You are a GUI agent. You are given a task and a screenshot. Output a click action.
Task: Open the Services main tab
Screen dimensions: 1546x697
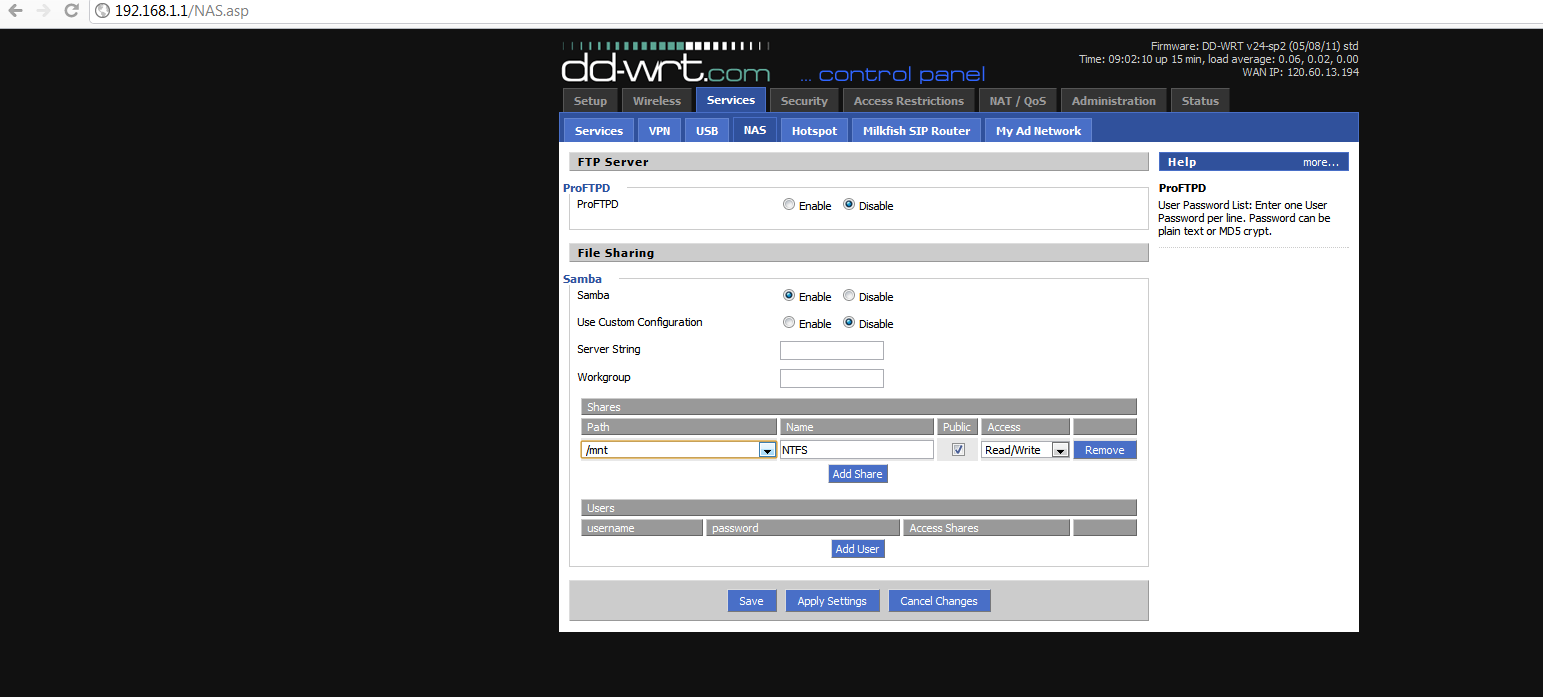(x=731, y=100)
